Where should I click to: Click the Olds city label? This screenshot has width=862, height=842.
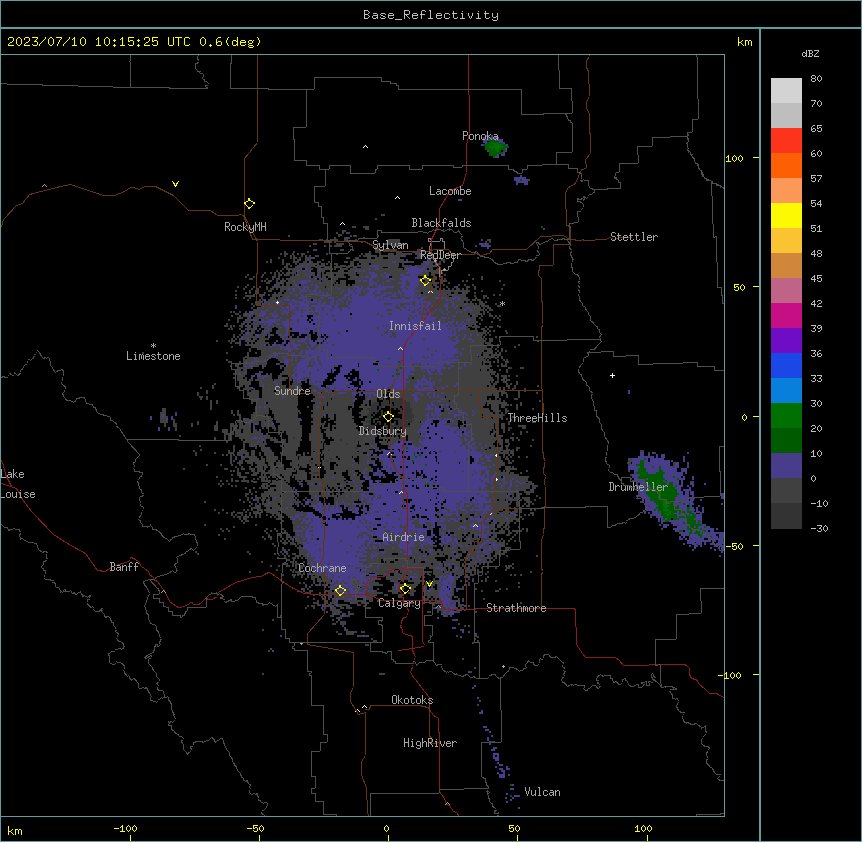388,394
